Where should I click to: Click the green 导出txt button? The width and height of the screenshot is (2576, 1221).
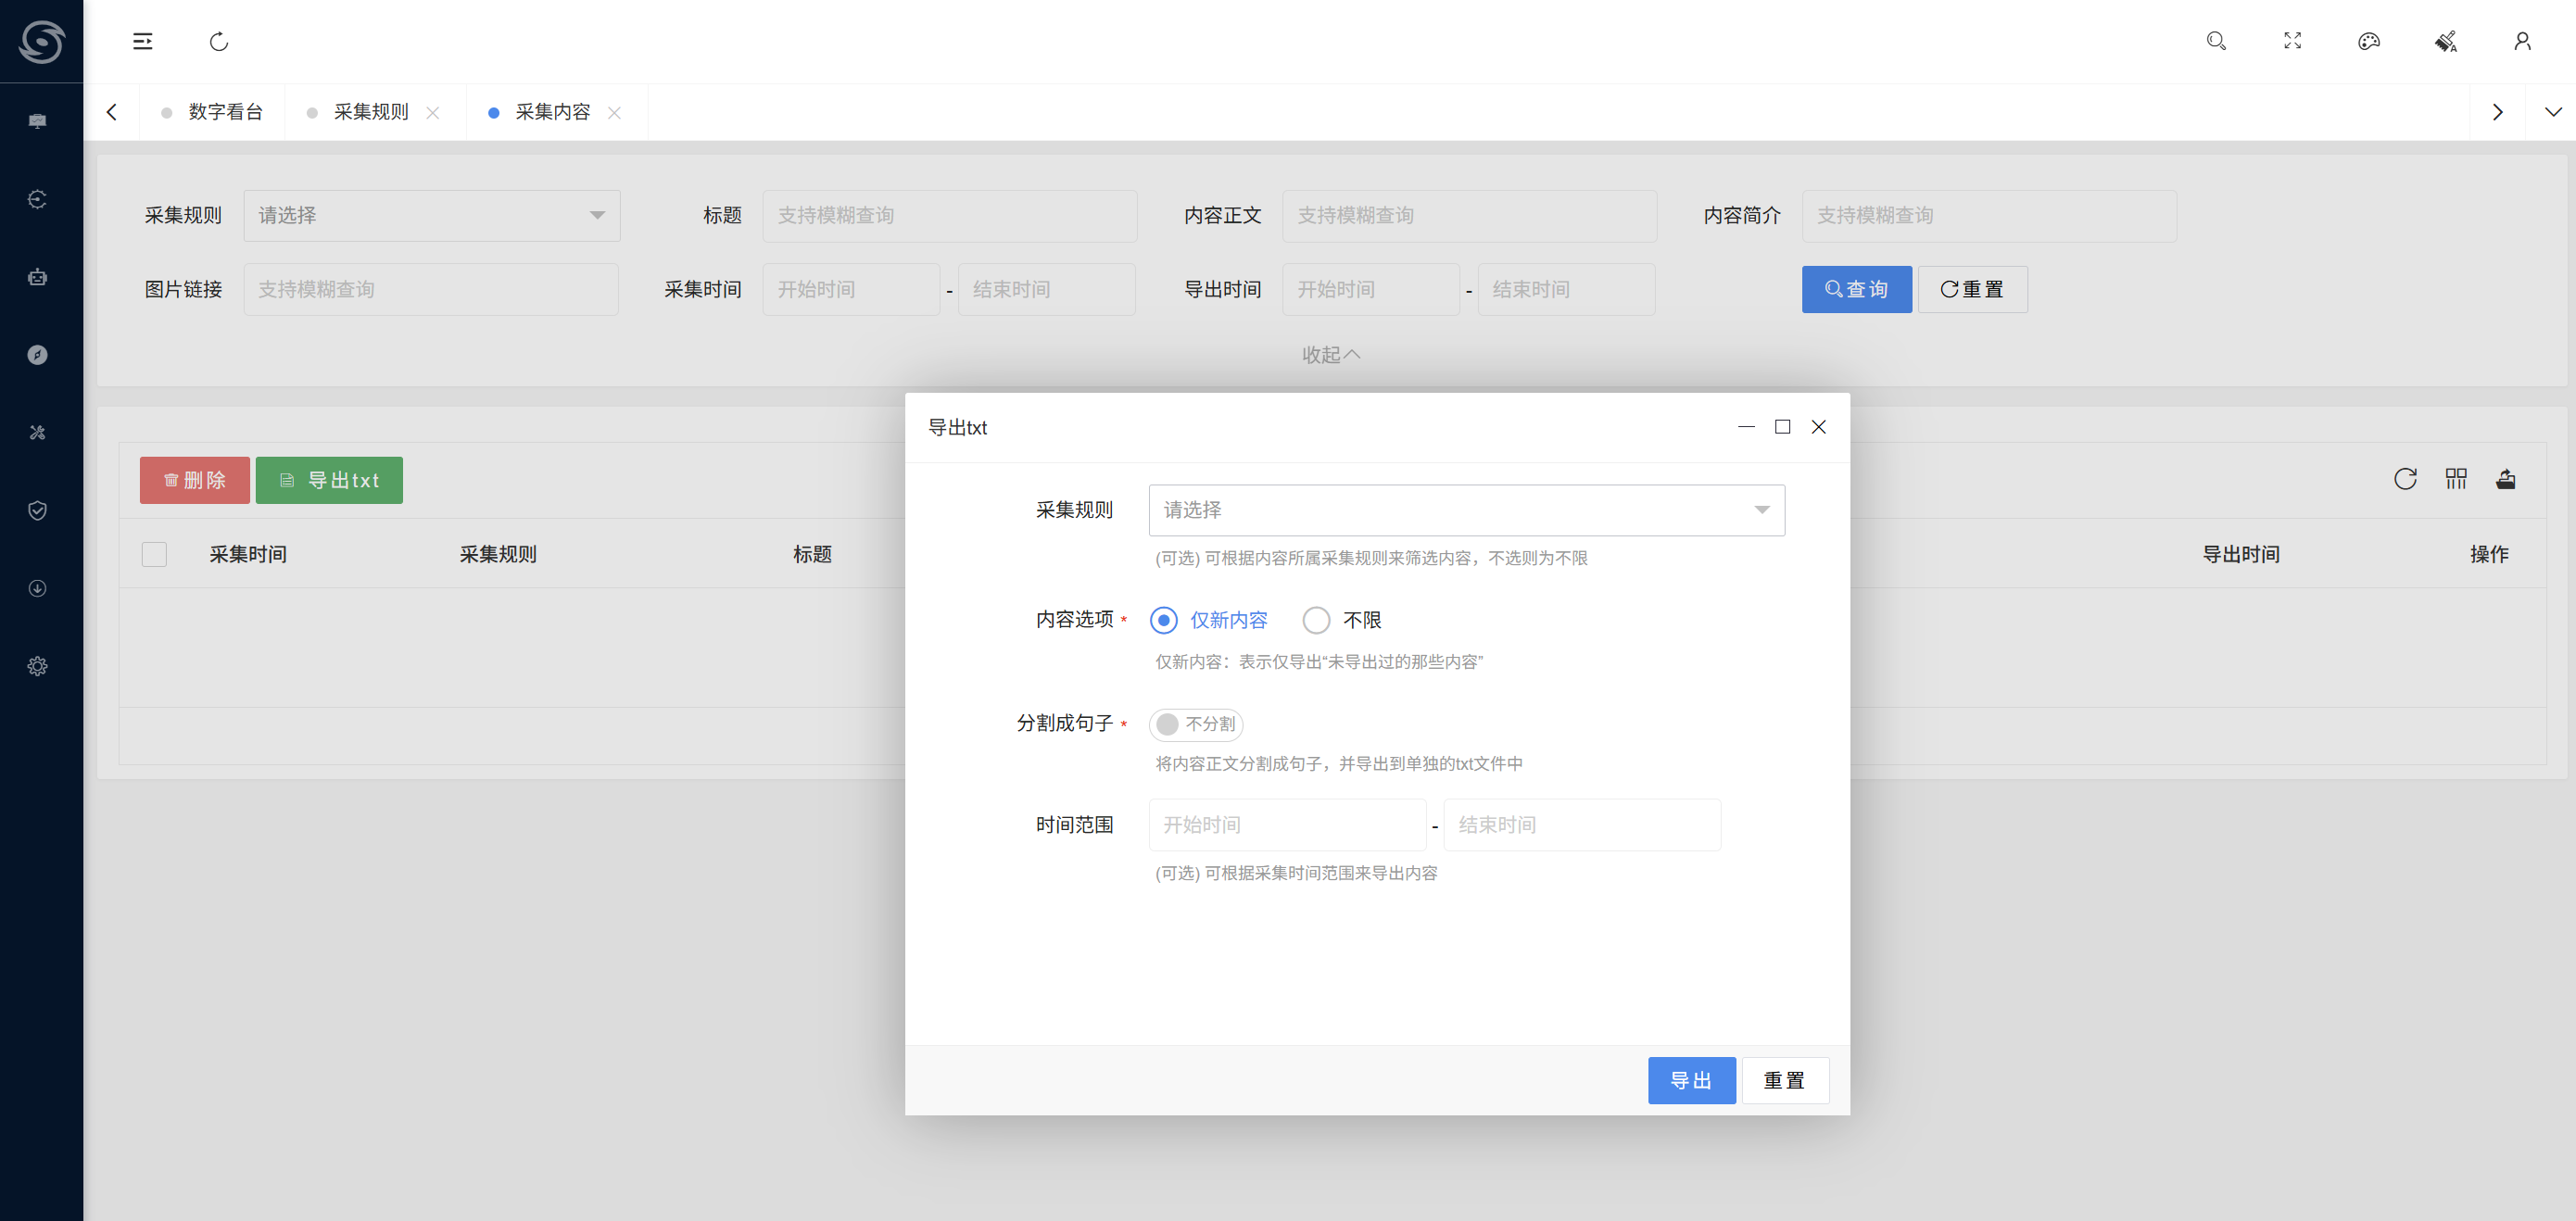(329, 480)
